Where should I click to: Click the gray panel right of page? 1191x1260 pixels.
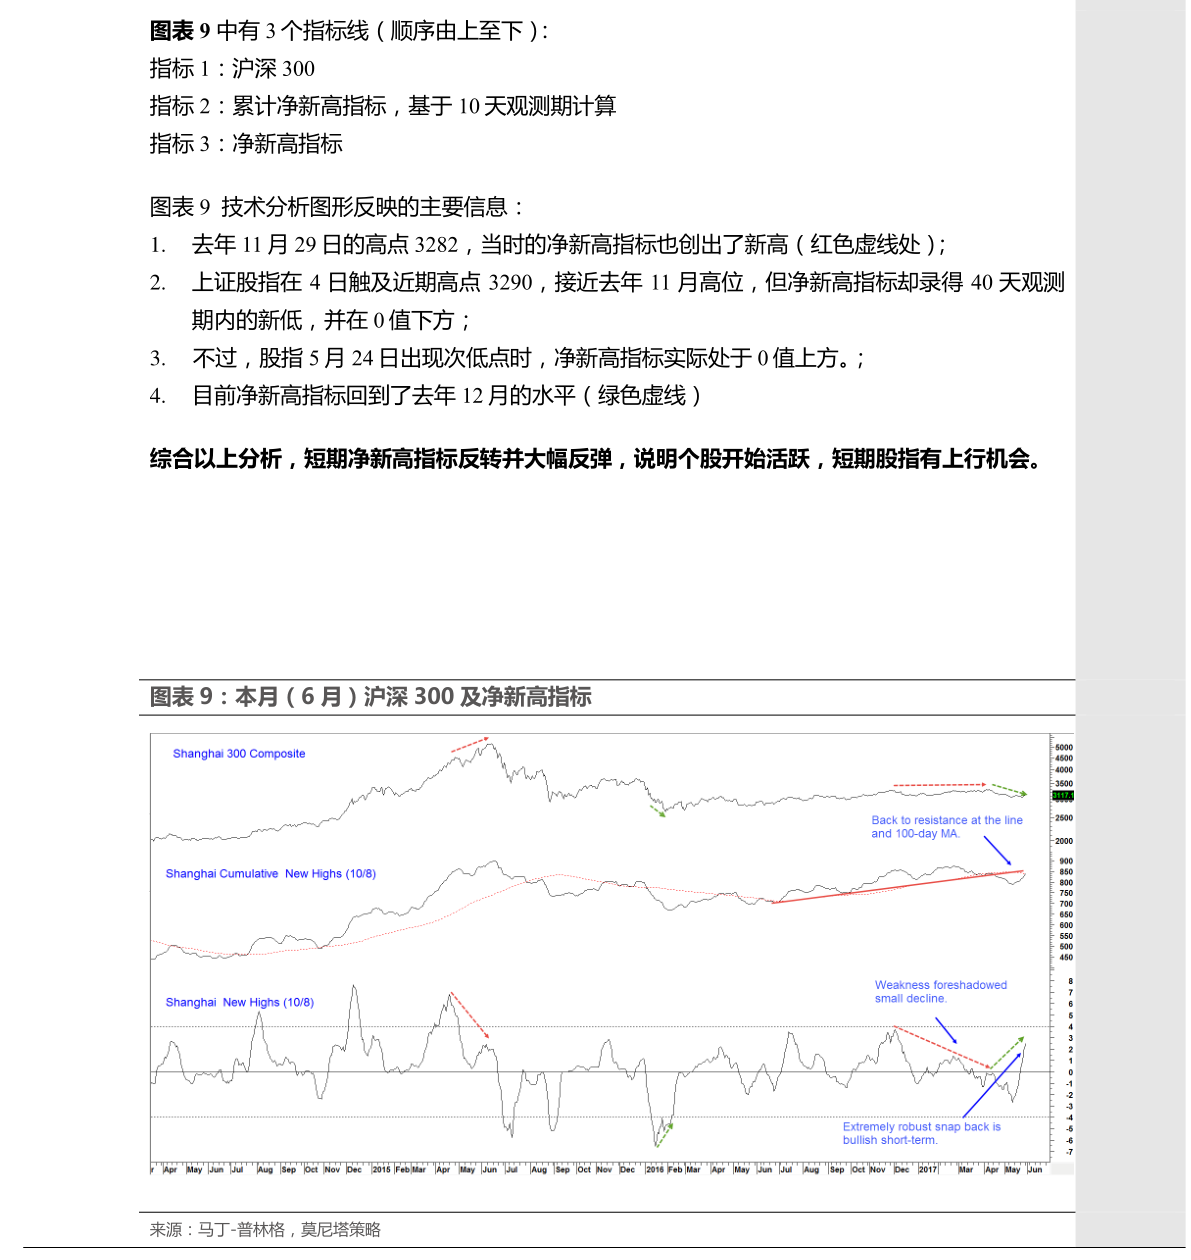tap(1132, 400)
